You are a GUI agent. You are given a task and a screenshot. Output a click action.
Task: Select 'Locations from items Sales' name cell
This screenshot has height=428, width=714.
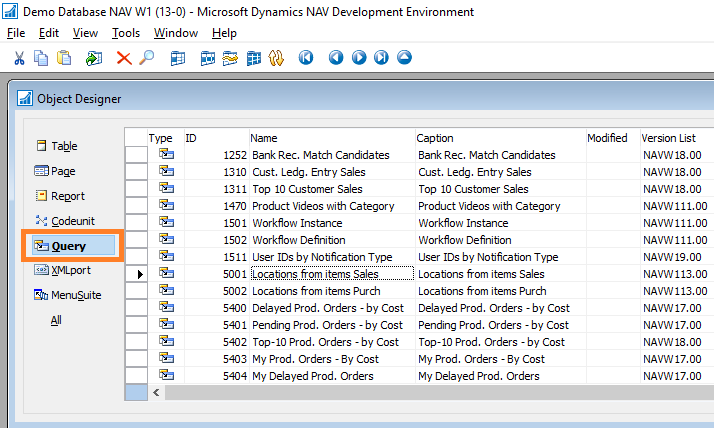pyautogui.click(x=332, y=274)
